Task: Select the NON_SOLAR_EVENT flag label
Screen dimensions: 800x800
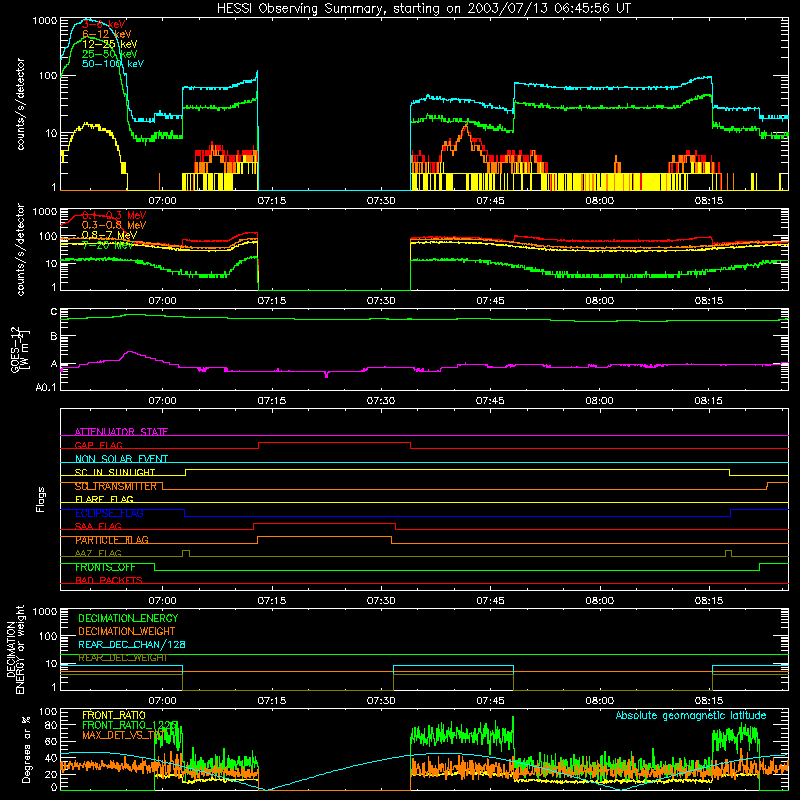Action: tap(121, 459)
